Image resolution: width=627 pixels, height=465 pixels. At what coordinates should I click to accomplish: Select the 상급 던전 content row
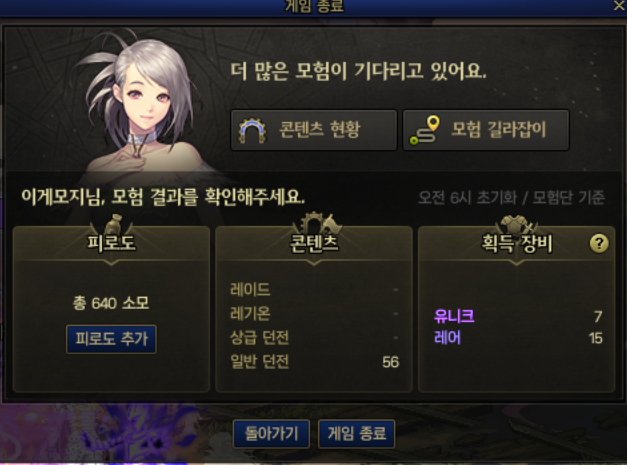coord(314,338)
